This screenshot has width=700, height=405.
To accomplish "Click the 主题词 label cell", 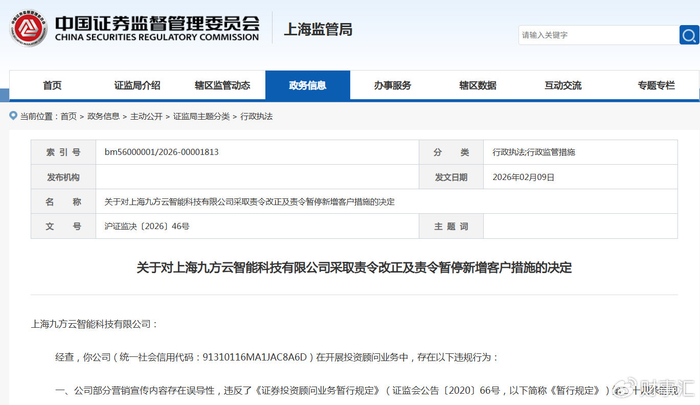I will (451, 226).
